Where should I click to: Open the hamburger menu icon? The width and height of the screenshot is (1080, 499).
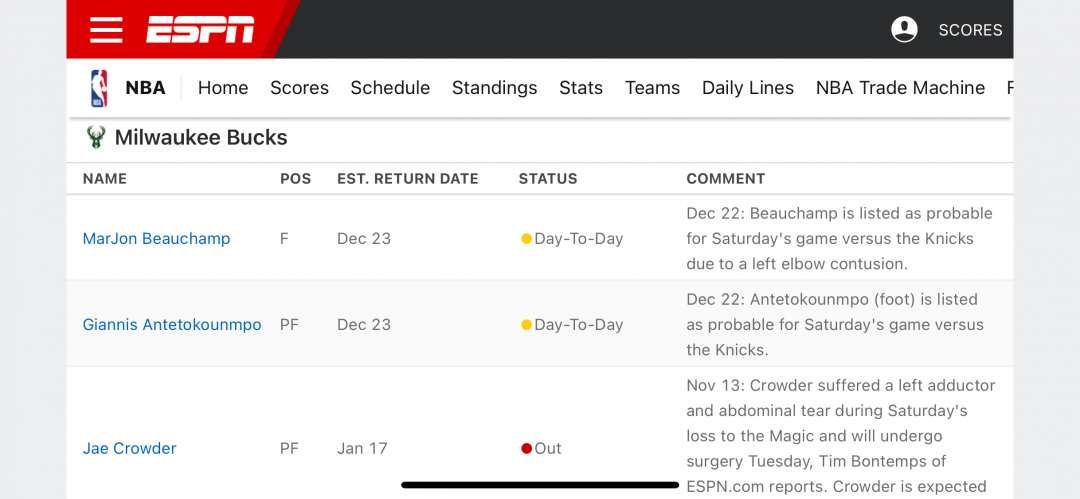[x=106, y=30]
